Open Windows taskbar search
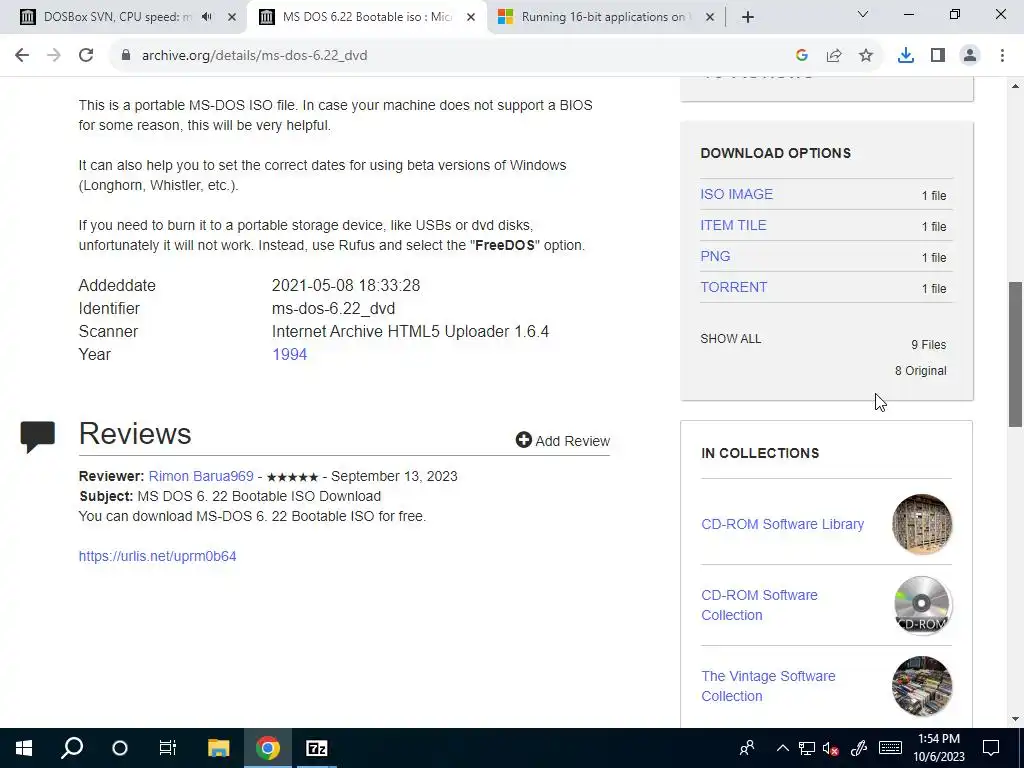This screenshot has height=768, width=1024. pyautogui.click(x=72, y=748)
